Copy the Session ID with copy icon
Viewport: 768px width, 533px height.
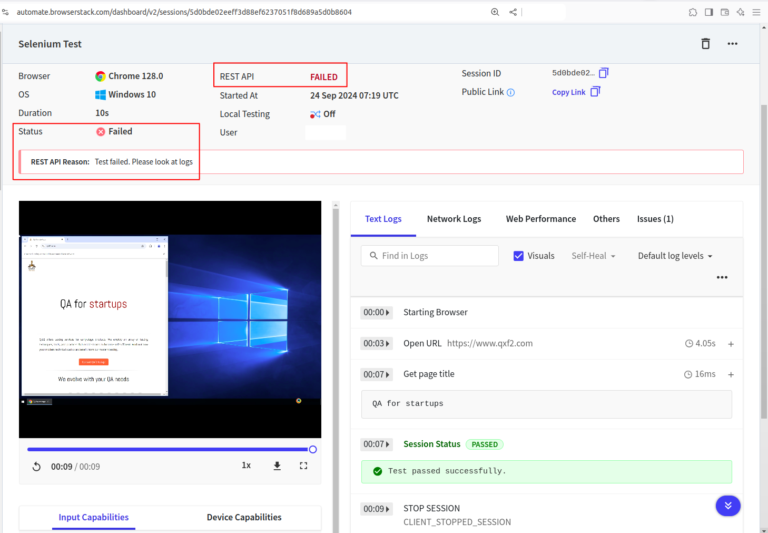(604, 73)
